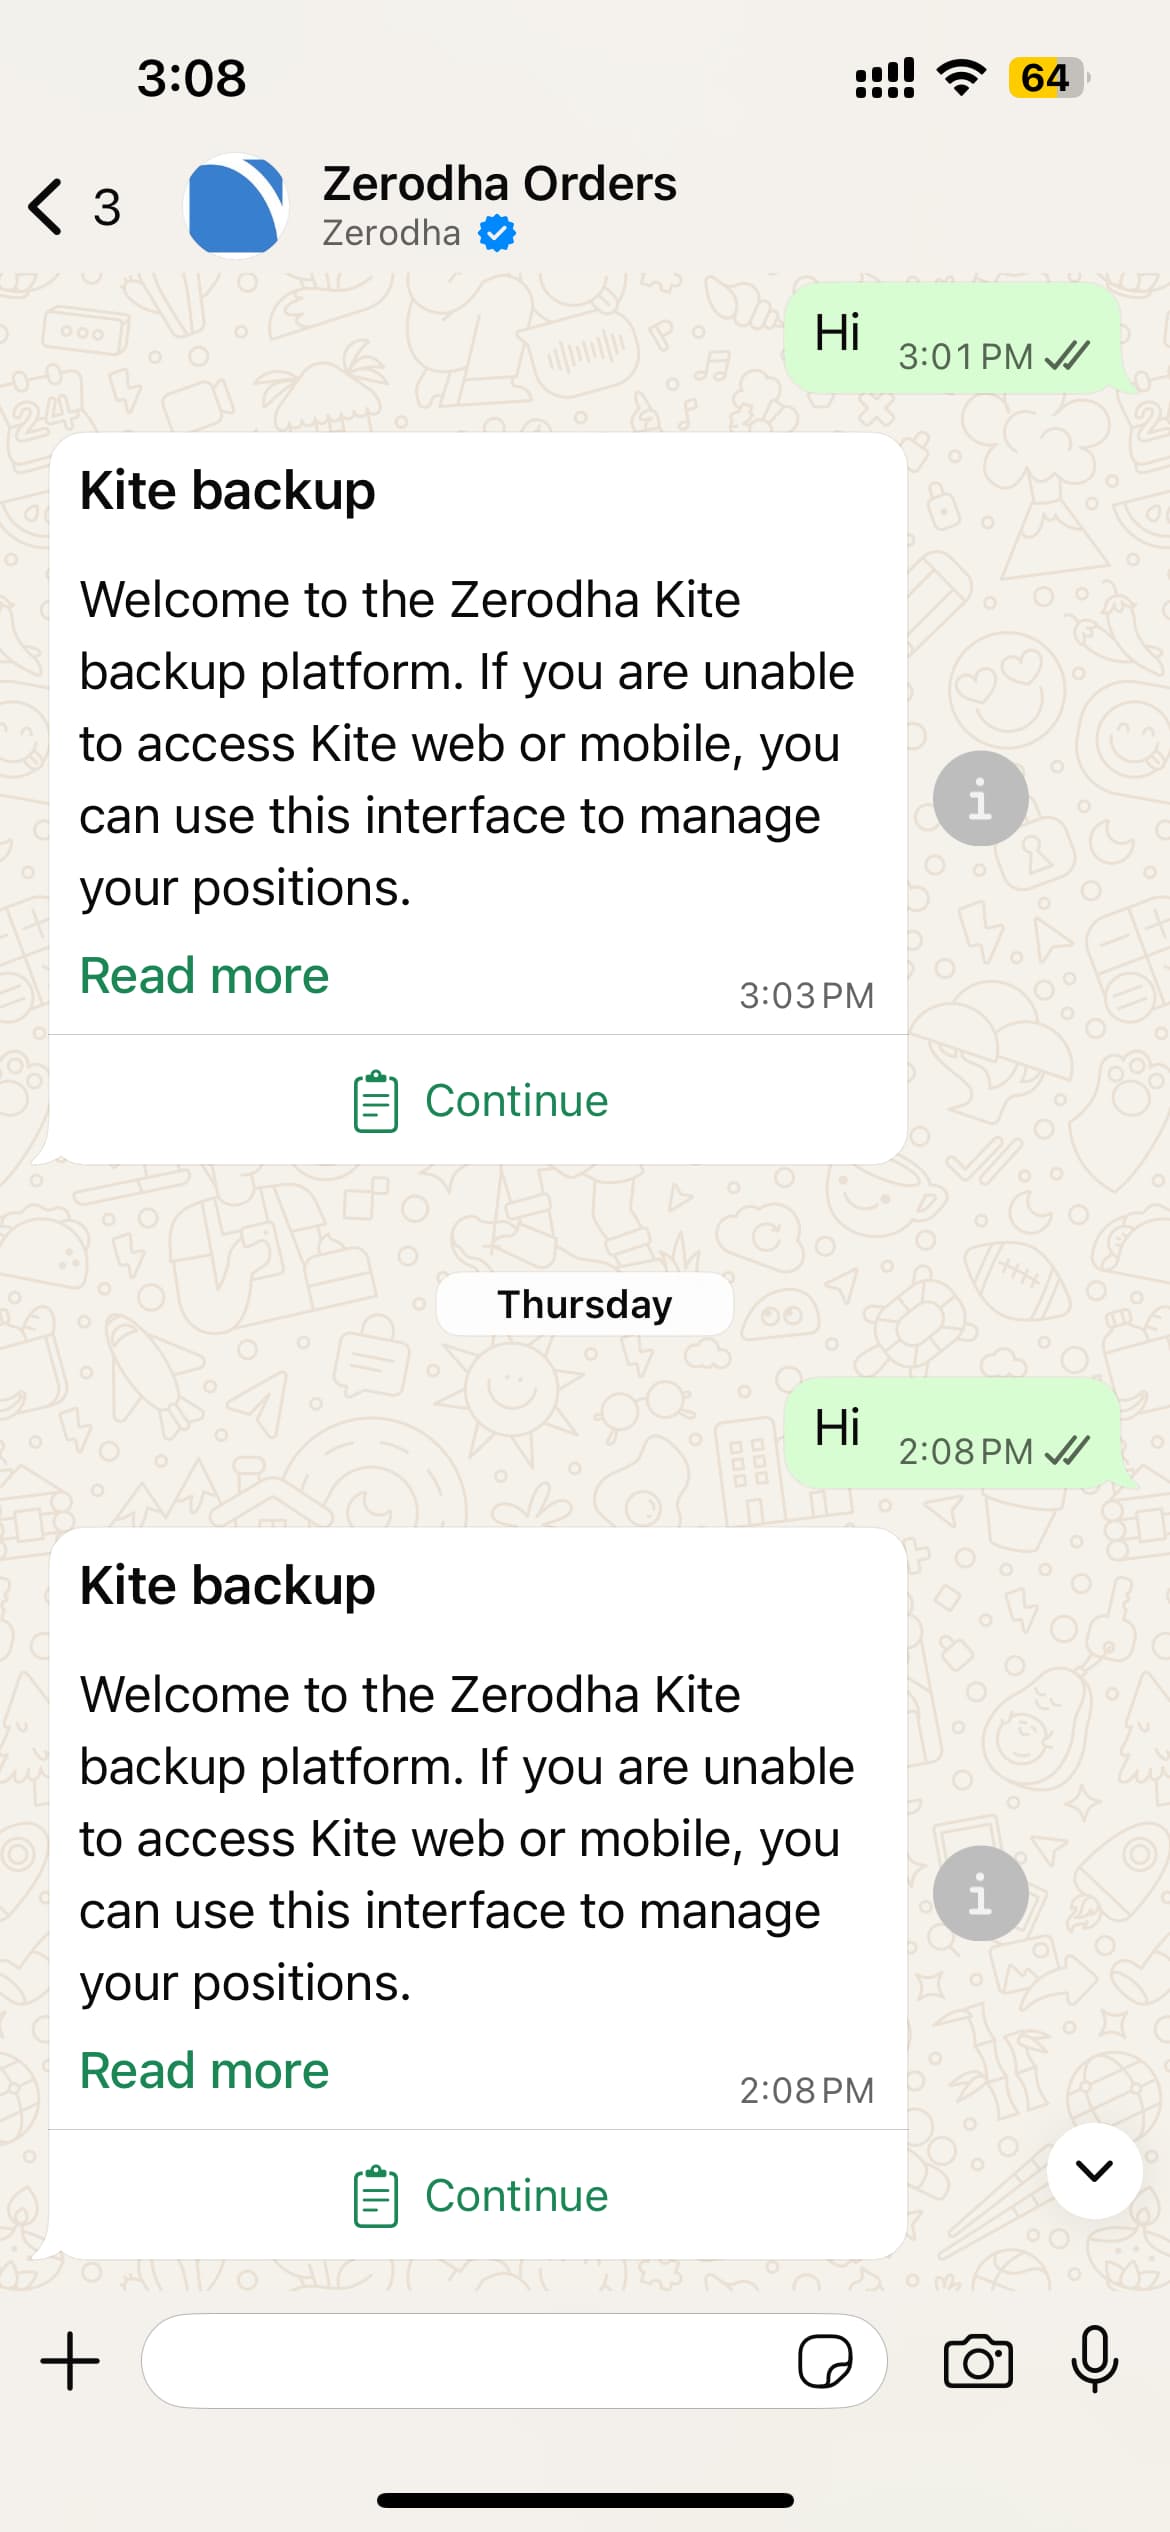Screen dimensions: 1170x2532
Task: Tap the back arrow to chats list
Action: coord(46,207)
